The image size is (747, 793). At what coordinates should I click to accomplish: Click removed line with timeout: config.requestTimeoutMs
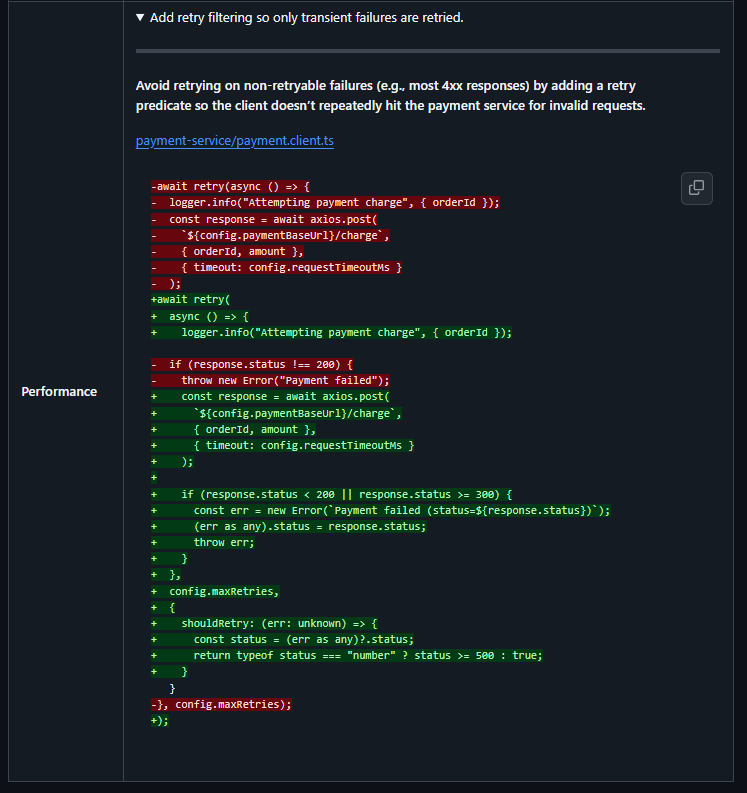[x=276, y=268]
